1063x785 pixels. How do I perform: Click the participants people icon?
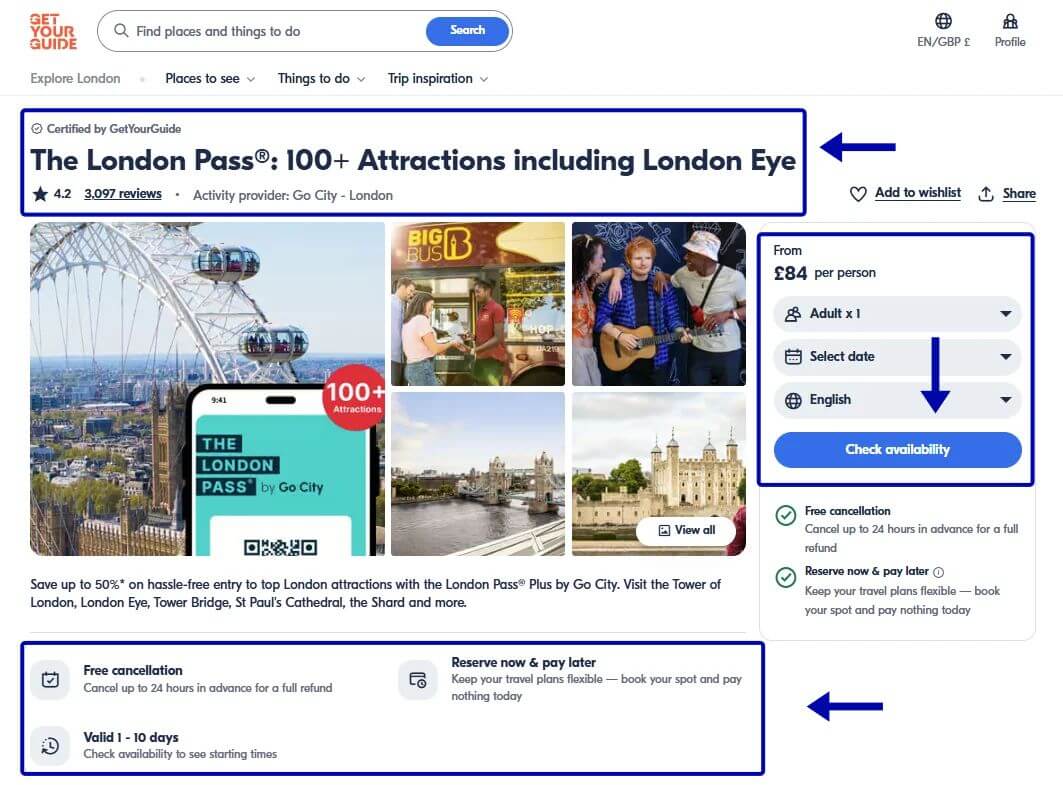(x=793, y=314)
